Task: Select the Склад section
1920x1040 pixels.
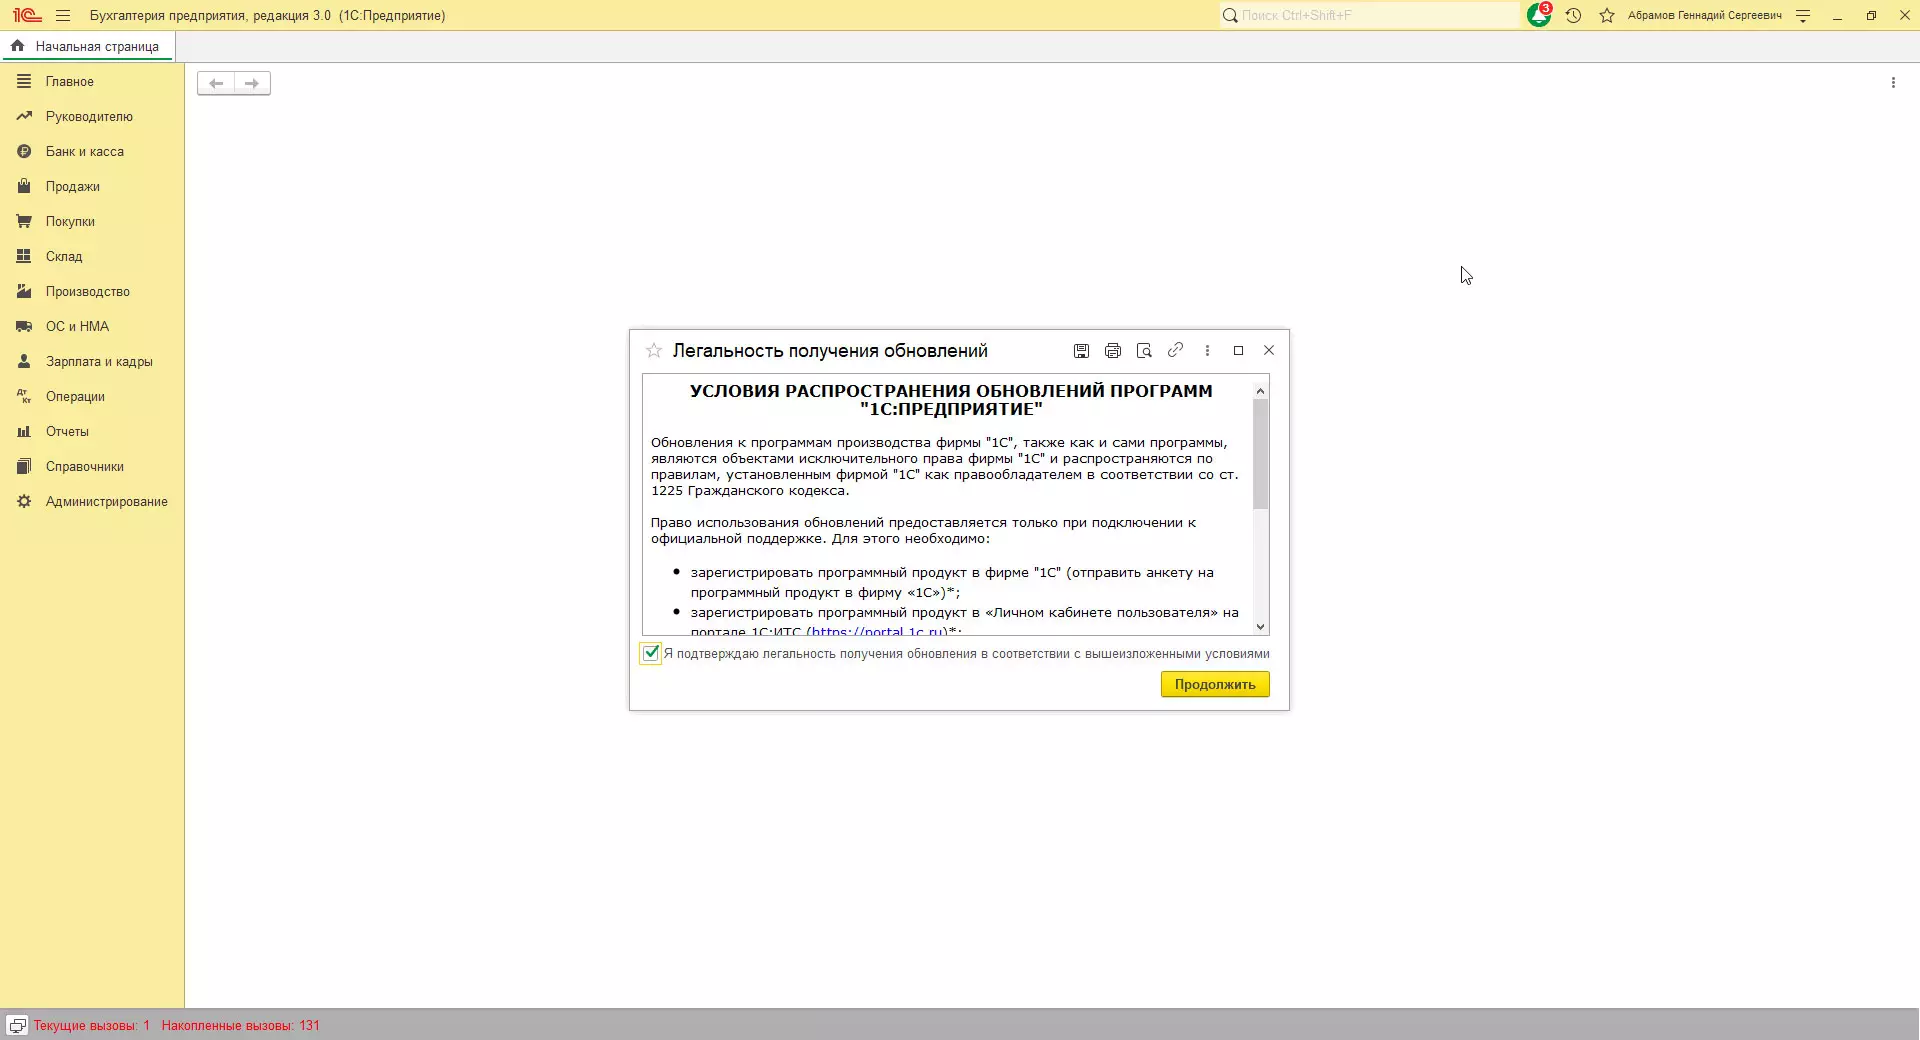Action: tap(92, 256)
